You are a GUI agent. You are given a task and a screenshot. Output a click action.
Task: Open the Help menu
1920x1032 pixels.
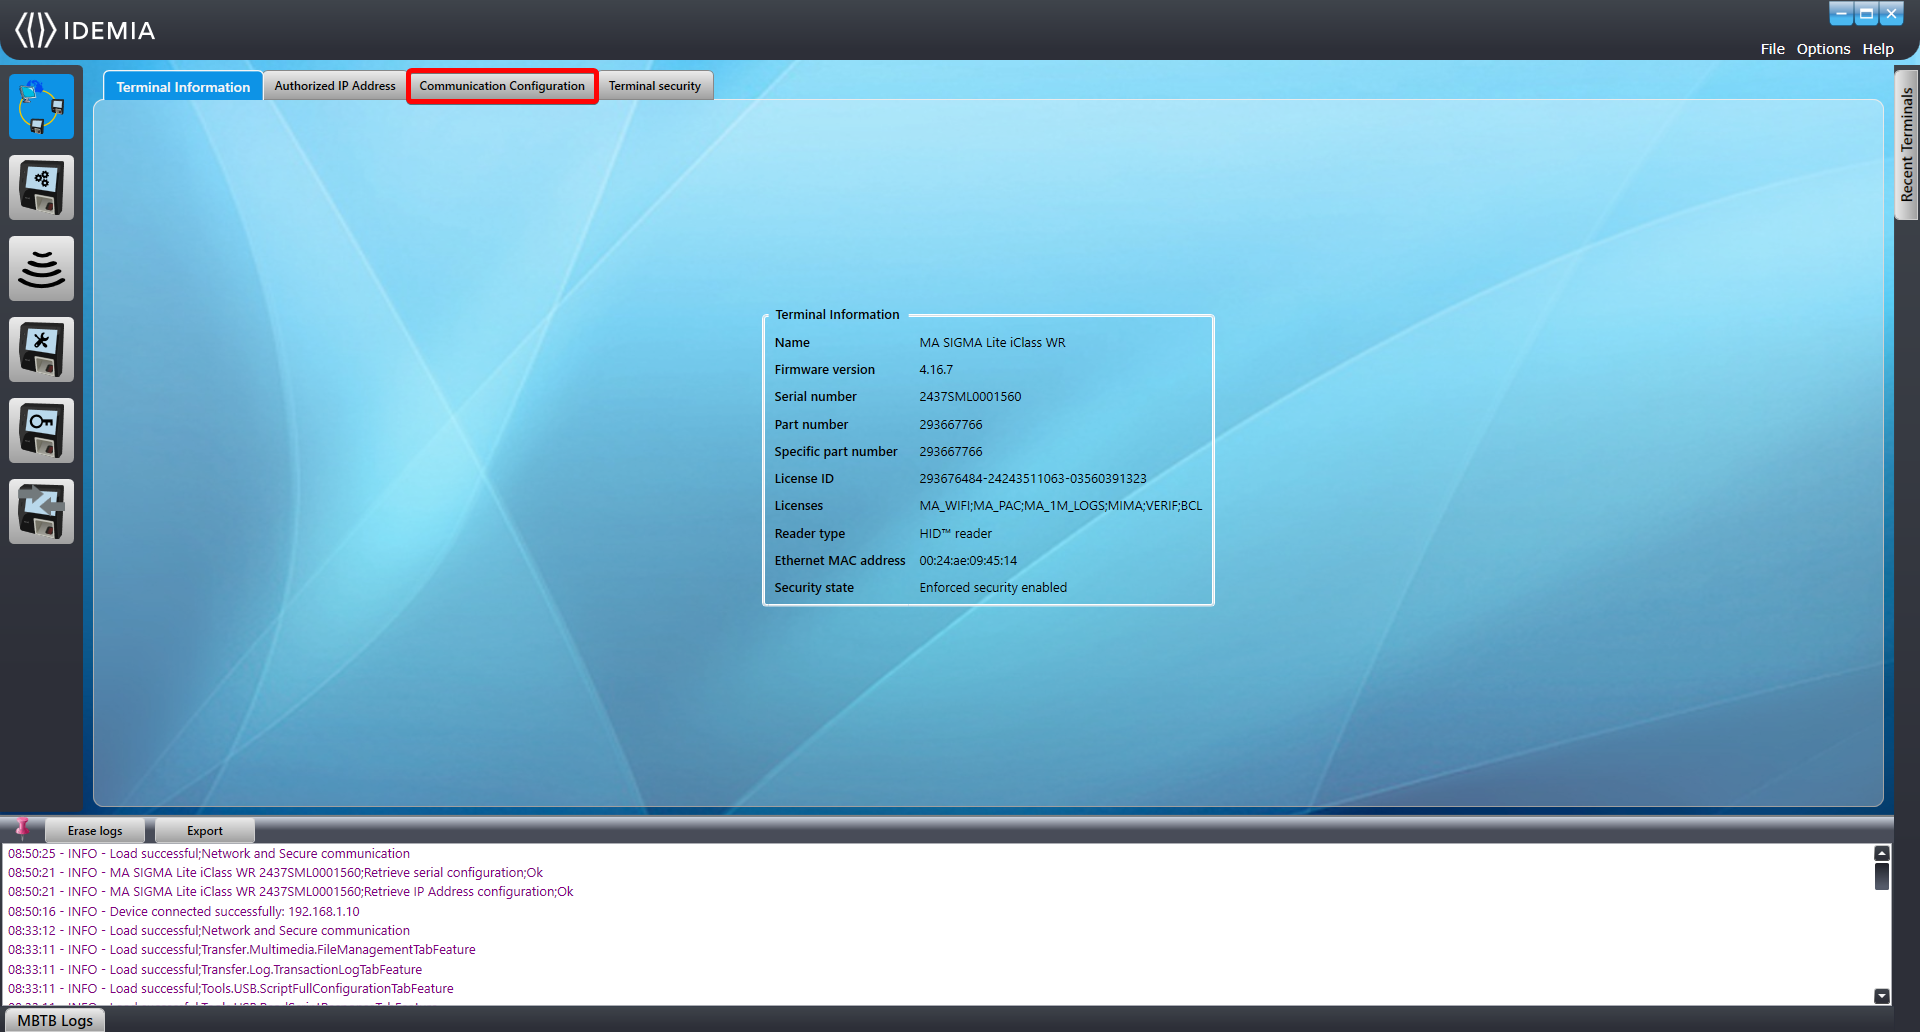coord(1877,49)
